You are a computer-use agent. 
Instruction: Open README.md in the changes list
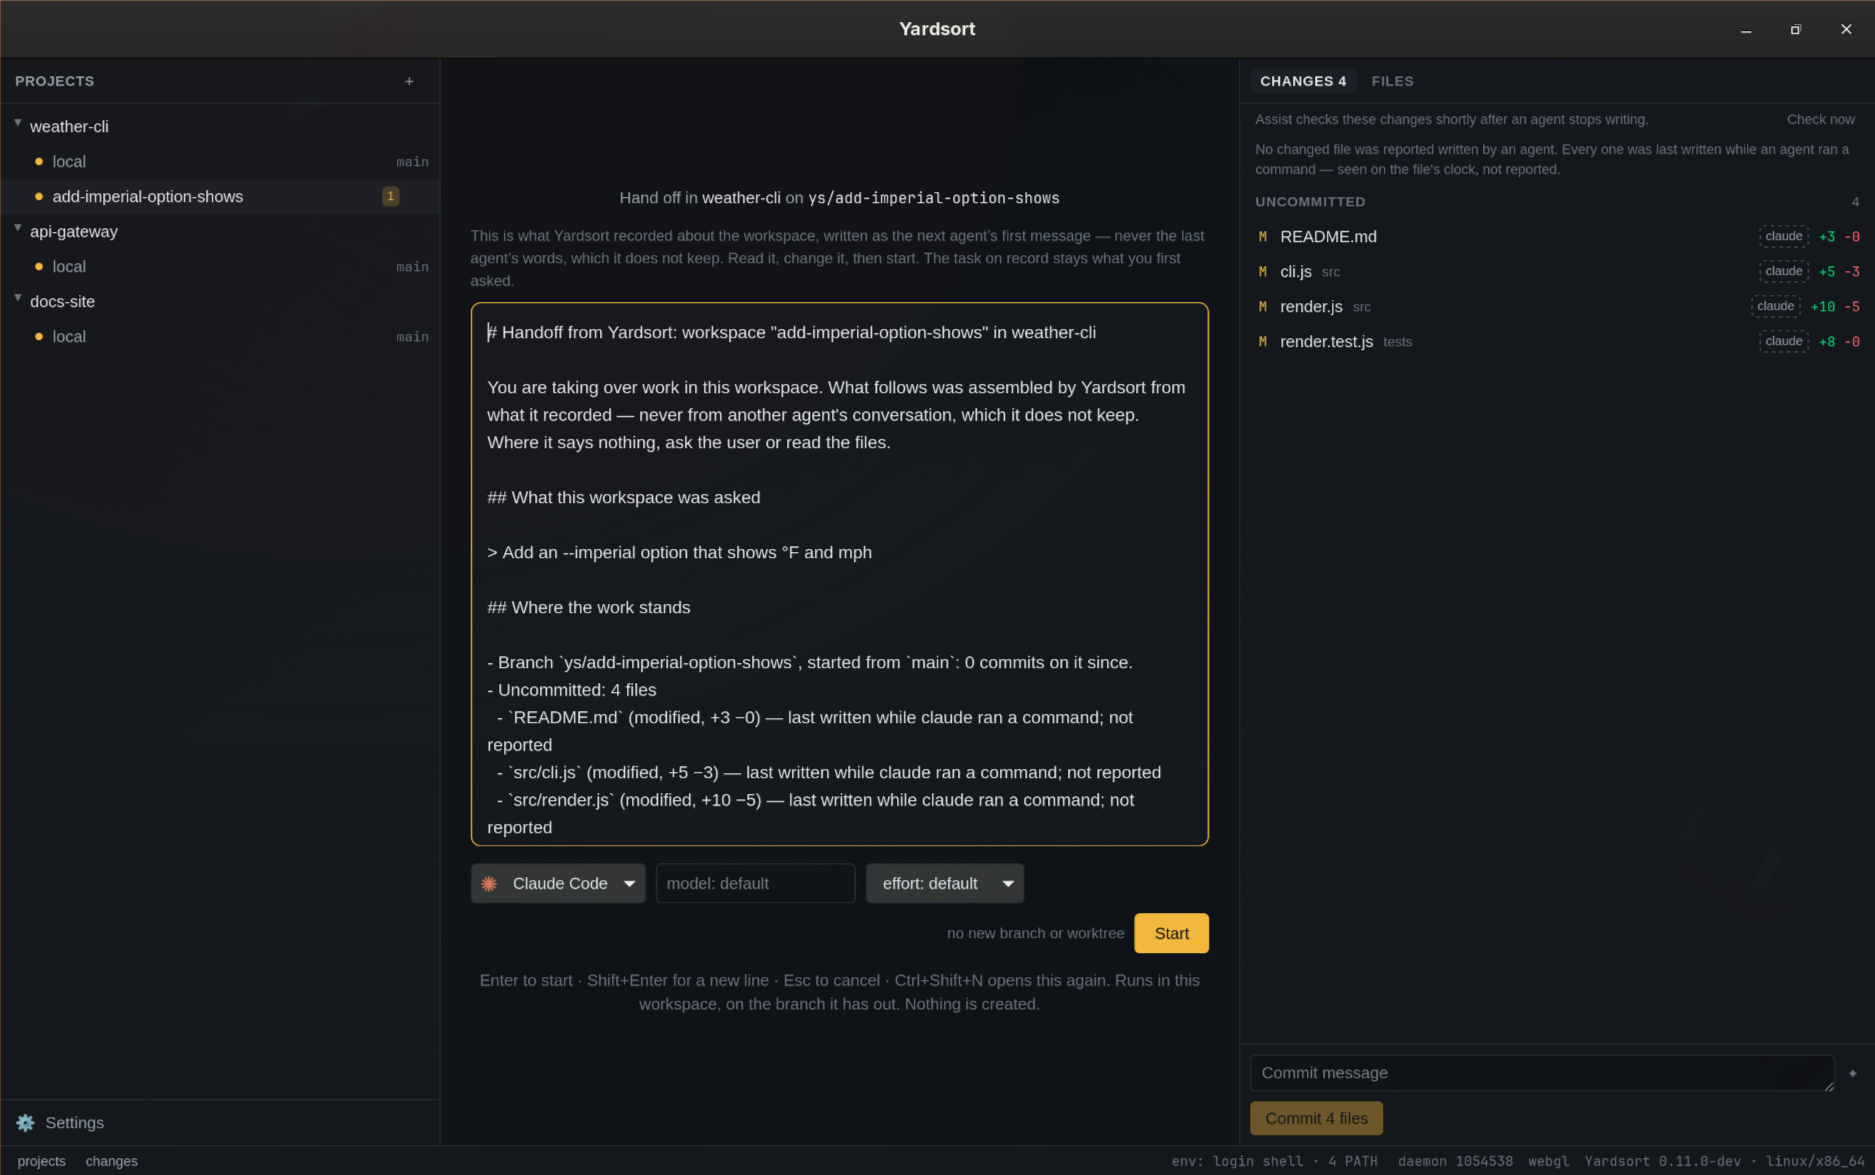coord(1557,237)
